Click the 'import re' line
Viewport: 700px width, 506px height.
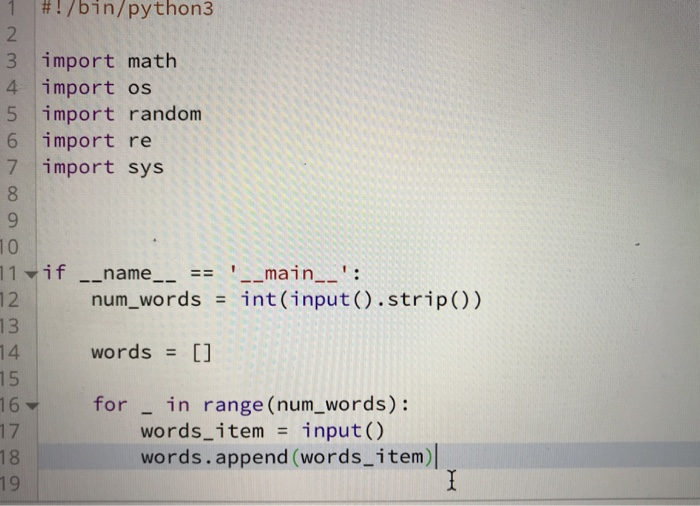tap(97, 141)
